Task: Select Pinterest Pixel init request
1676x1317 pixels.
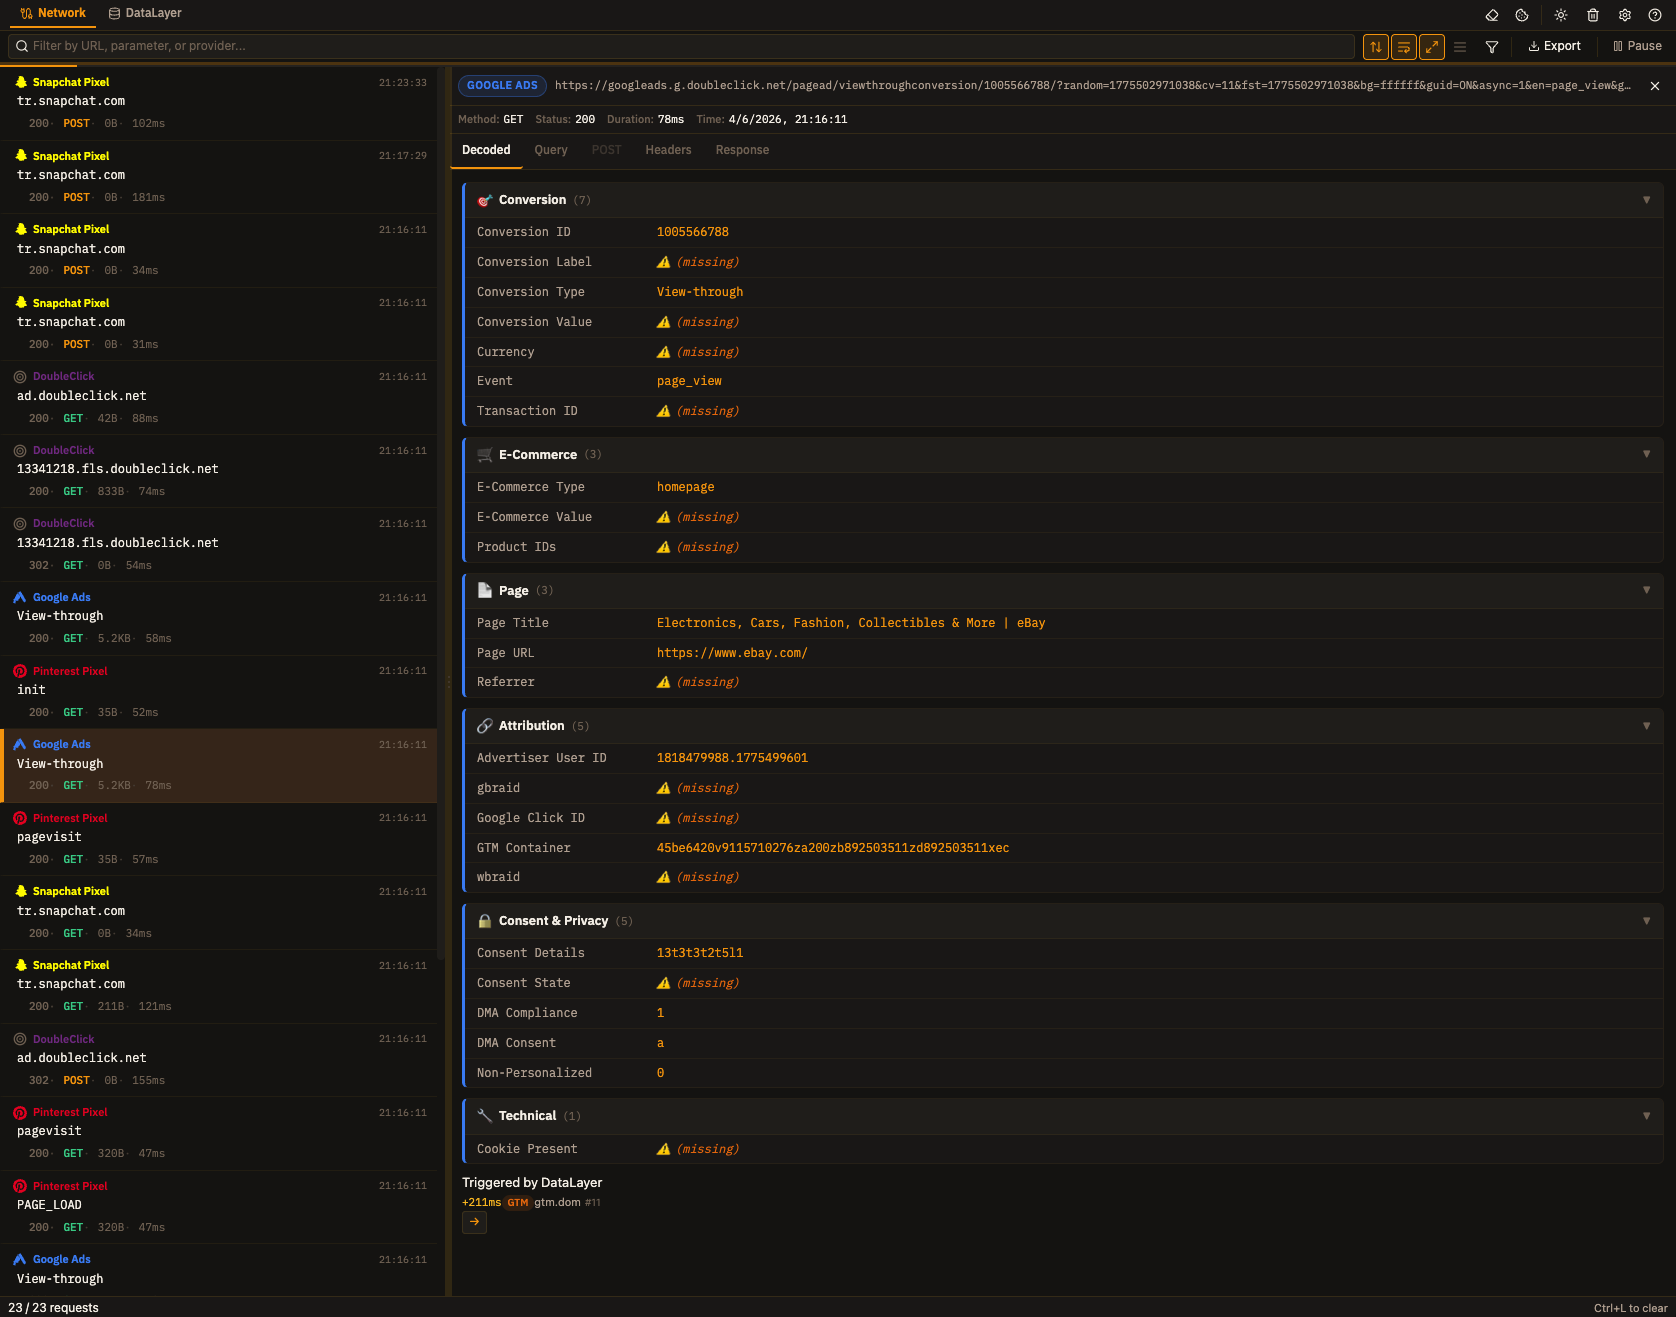Action: [x=219, y=692]
